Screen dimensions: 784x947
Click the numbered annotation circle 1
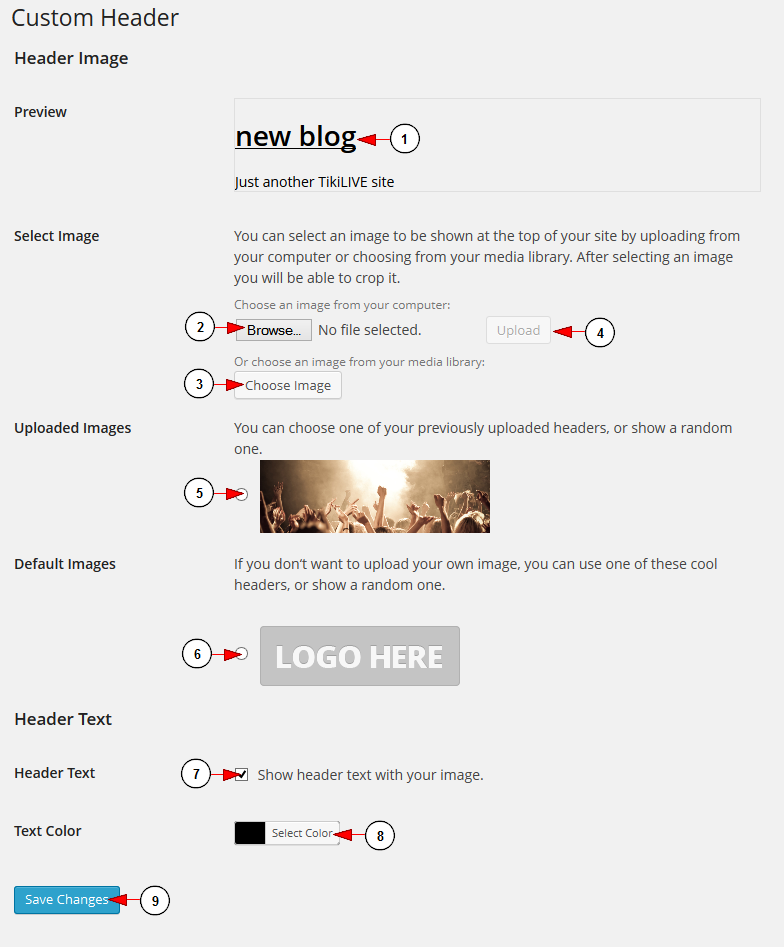click(x=405, y=139)
